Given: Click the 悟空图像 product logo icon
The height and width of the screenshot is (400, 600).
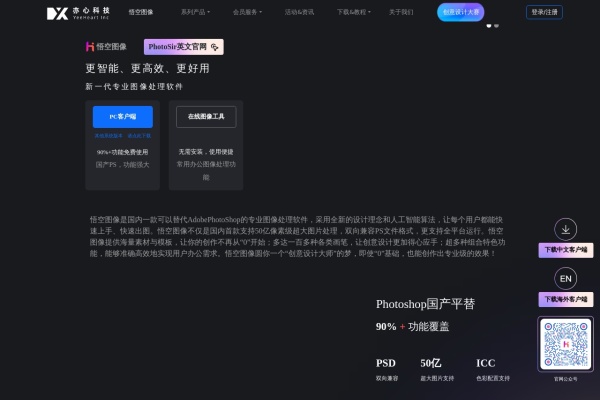Looking at the screenshot, I should (90, 47).
